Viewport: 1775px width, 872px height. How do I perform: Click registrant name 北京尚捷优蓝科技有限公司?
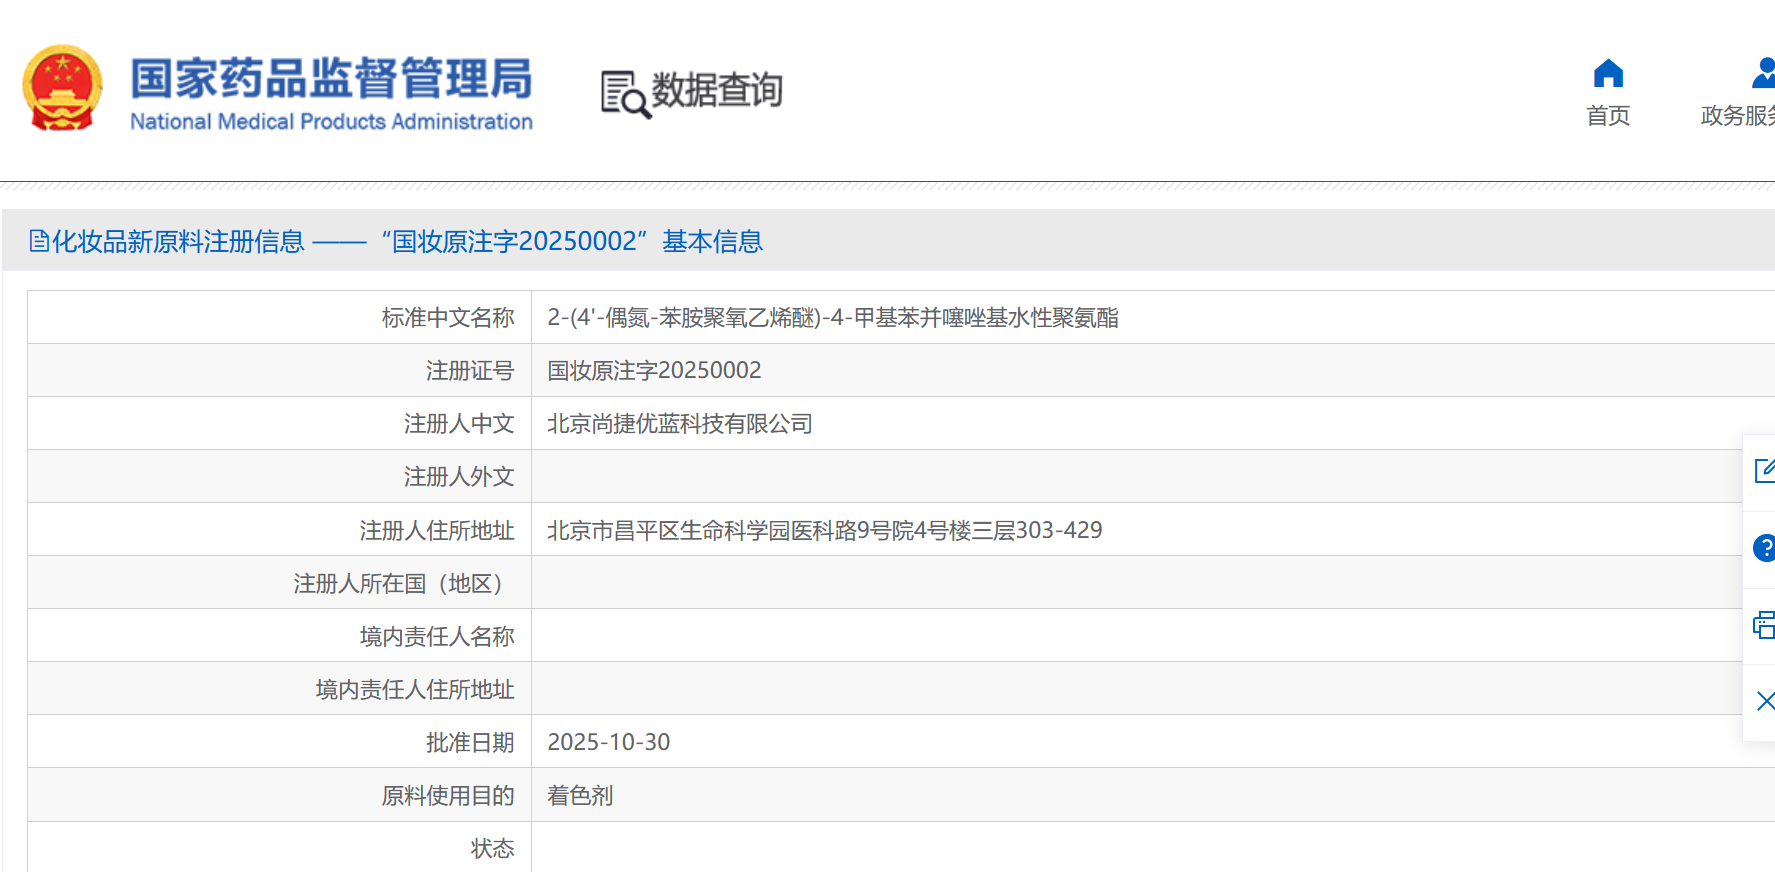pos(679,424)
